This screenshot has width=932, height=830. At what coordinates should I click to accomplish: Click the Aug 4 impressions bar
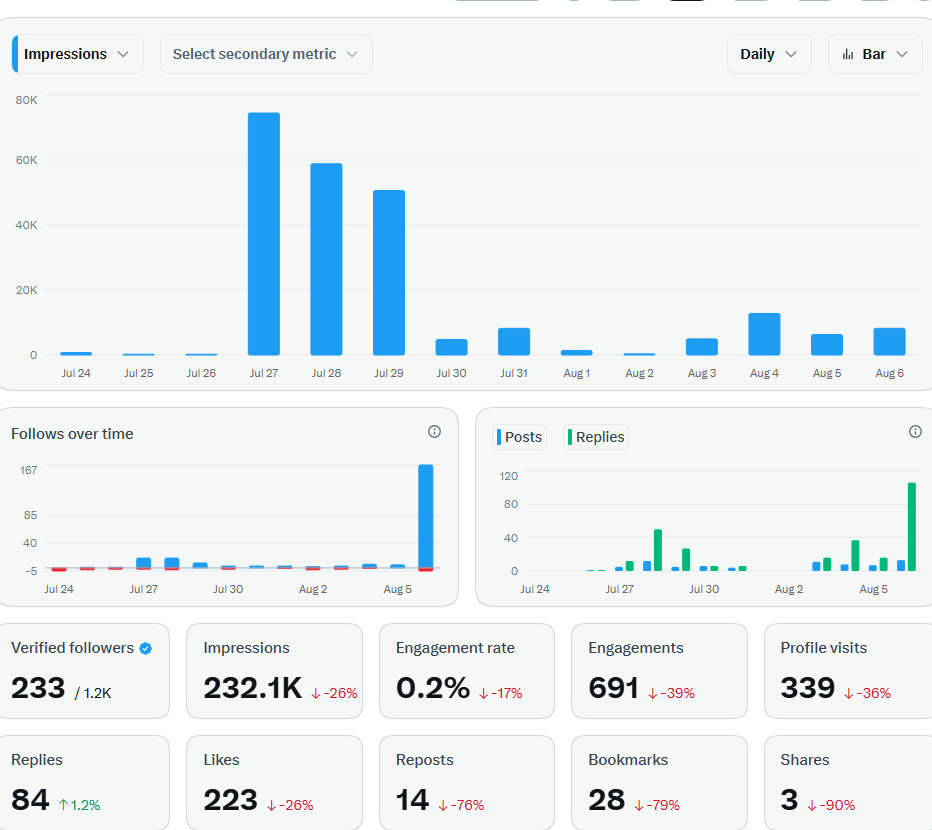pos(764,334)
